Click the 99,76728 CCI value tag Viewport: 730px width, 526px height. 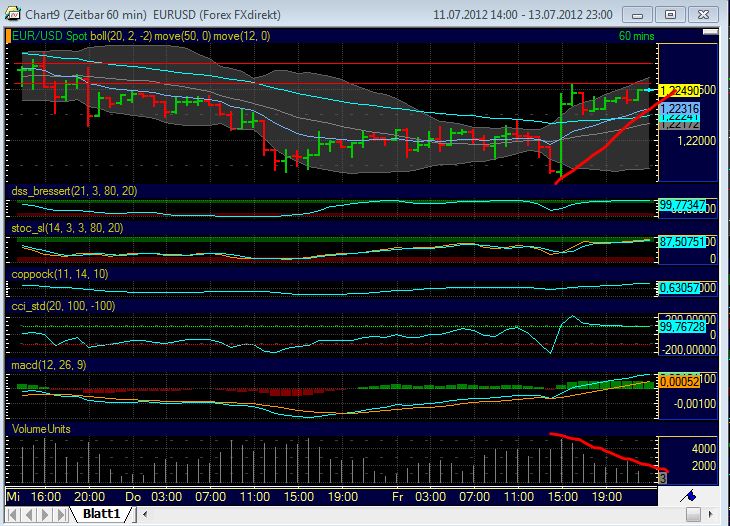click(x=682, y=327)
